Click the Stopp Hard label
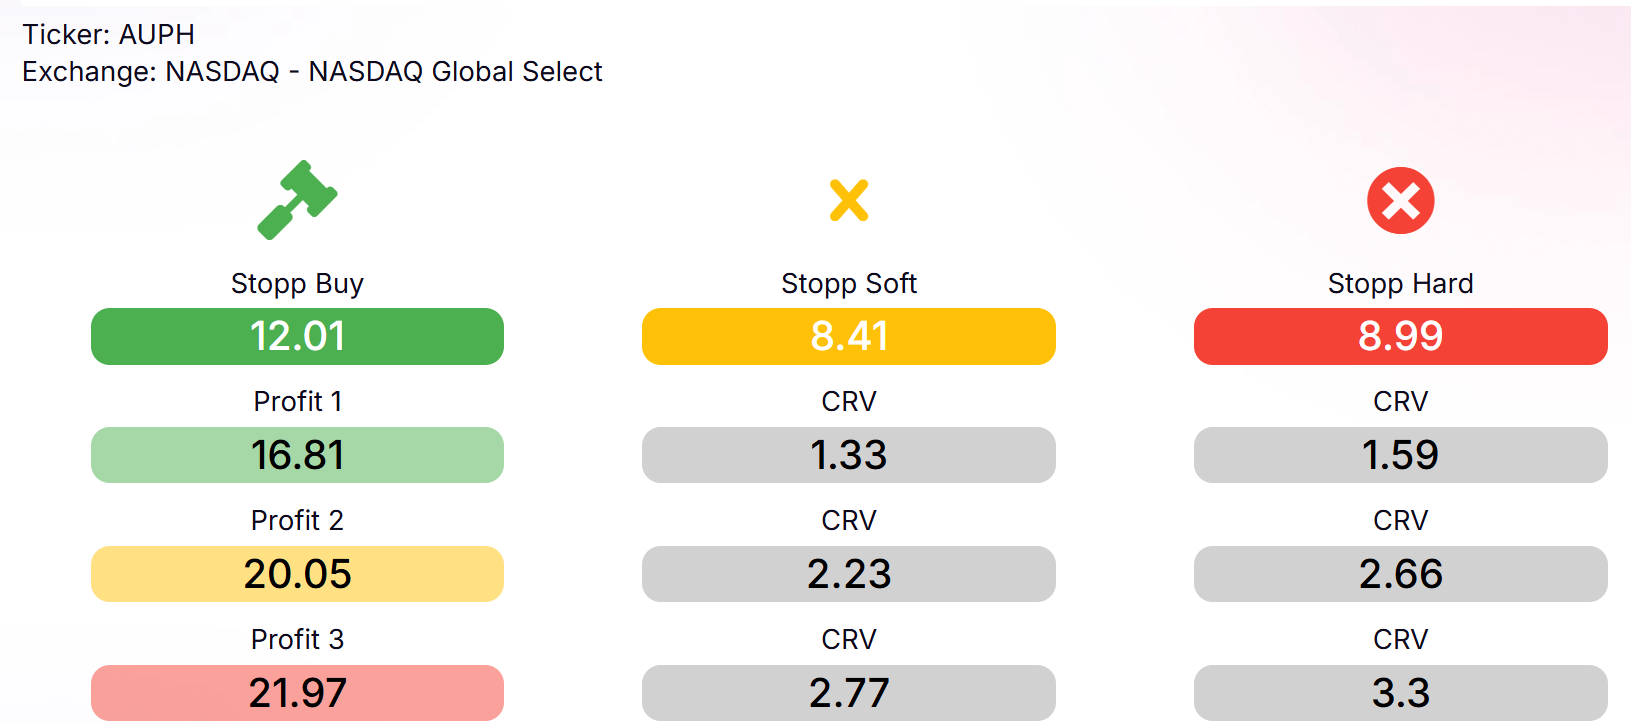The image size is (1631, 723). pos(1400,284)
